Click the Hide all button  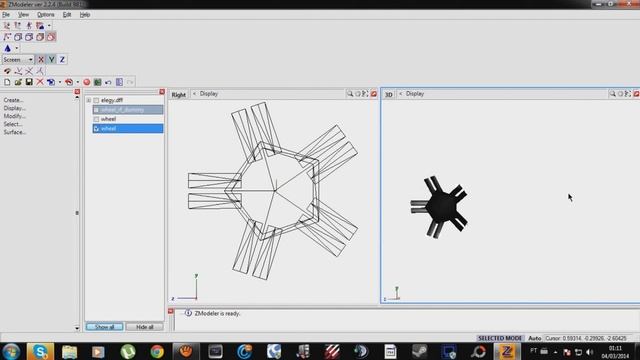click(144, 327)
